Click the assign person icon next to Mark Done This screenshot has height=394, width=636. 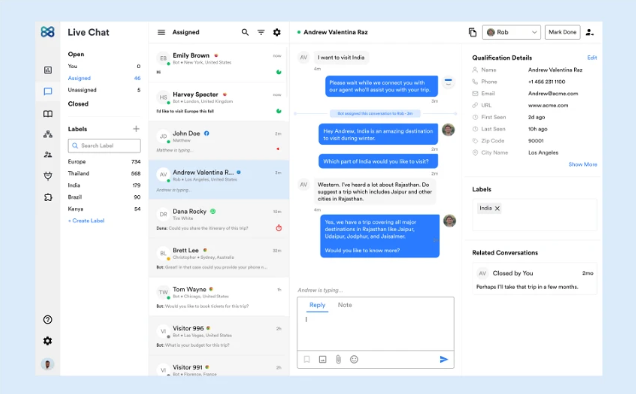[590, 32]
